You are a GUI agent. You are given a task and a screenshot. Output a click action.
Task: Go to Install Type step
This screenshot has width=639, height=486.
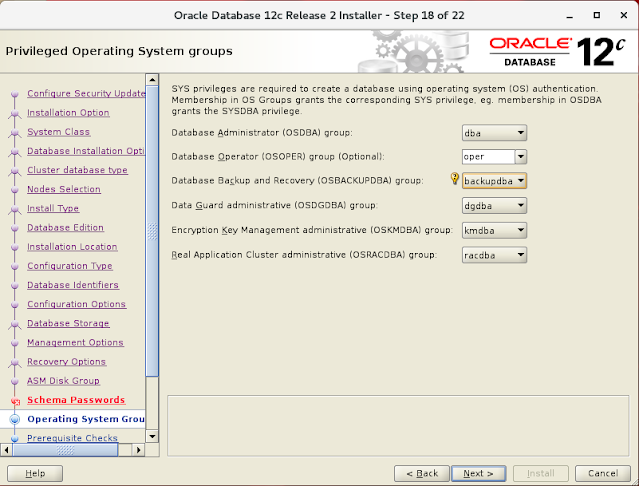point(53,208)
